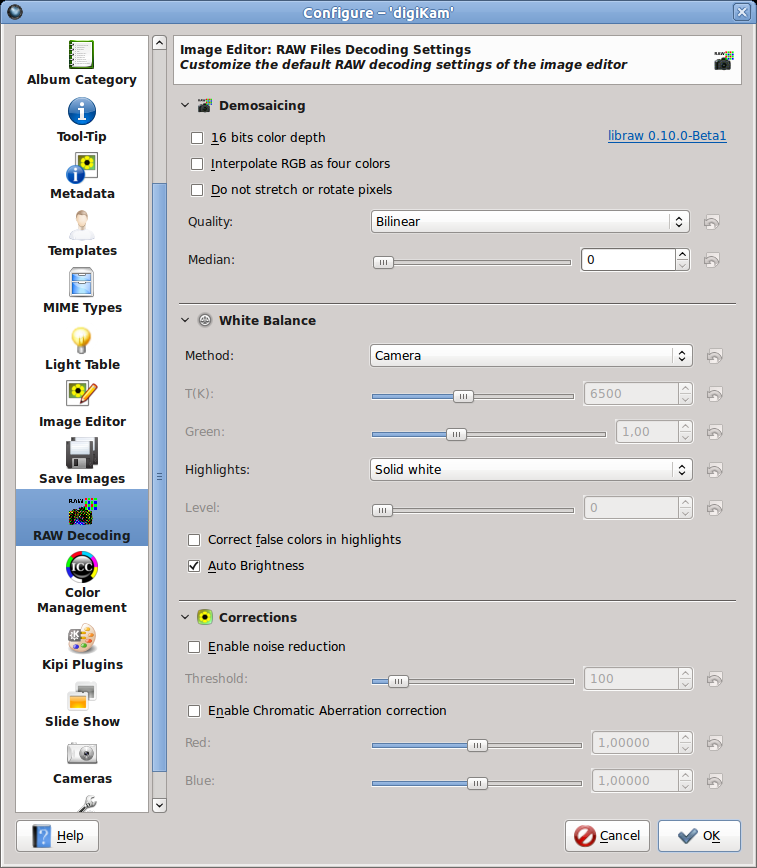
Task: Open the Color Management ICC icon
Action: pyautogui.click(x=81, y=567)
